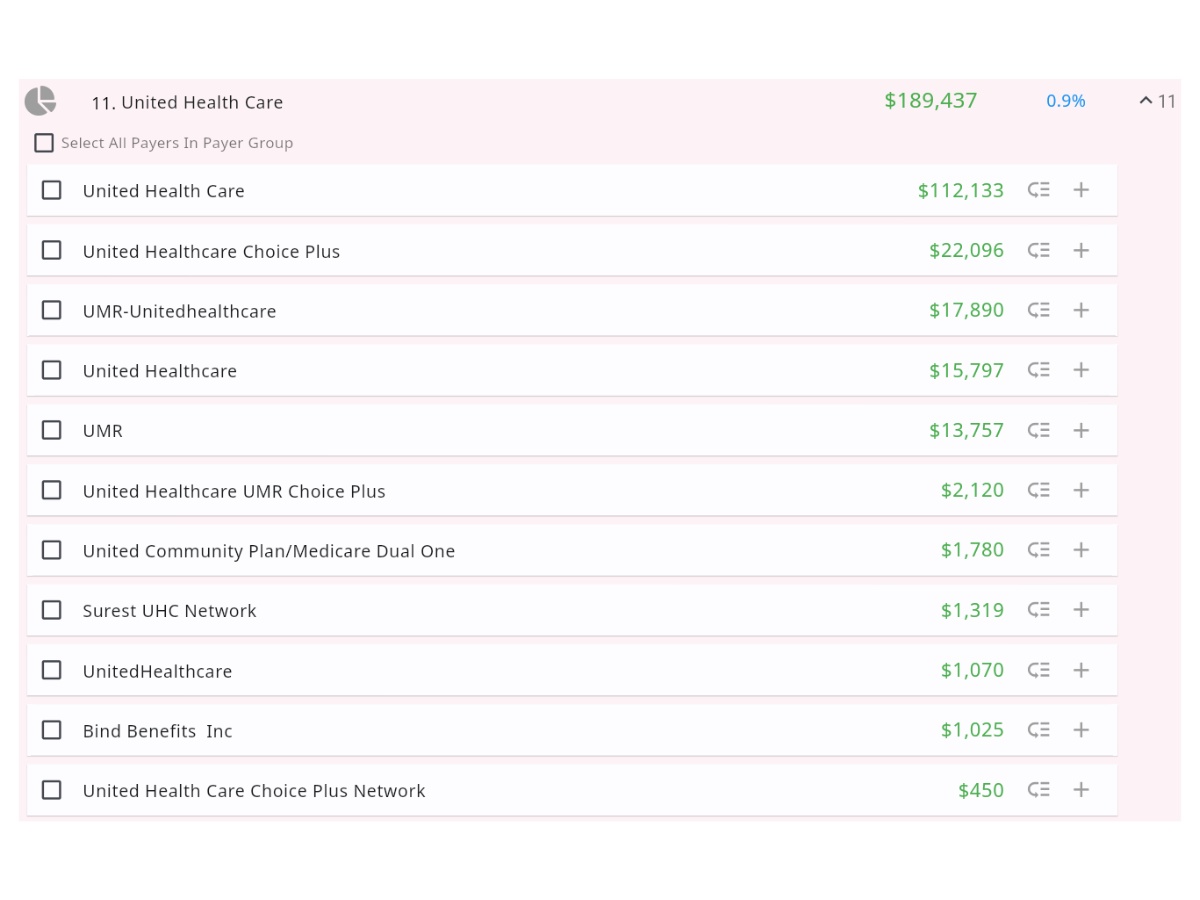The height and width of the screenshot is (900, 1200).
Task: Tick the United Healthcare Choice Plus checkbox
Action: coord(51,250)
